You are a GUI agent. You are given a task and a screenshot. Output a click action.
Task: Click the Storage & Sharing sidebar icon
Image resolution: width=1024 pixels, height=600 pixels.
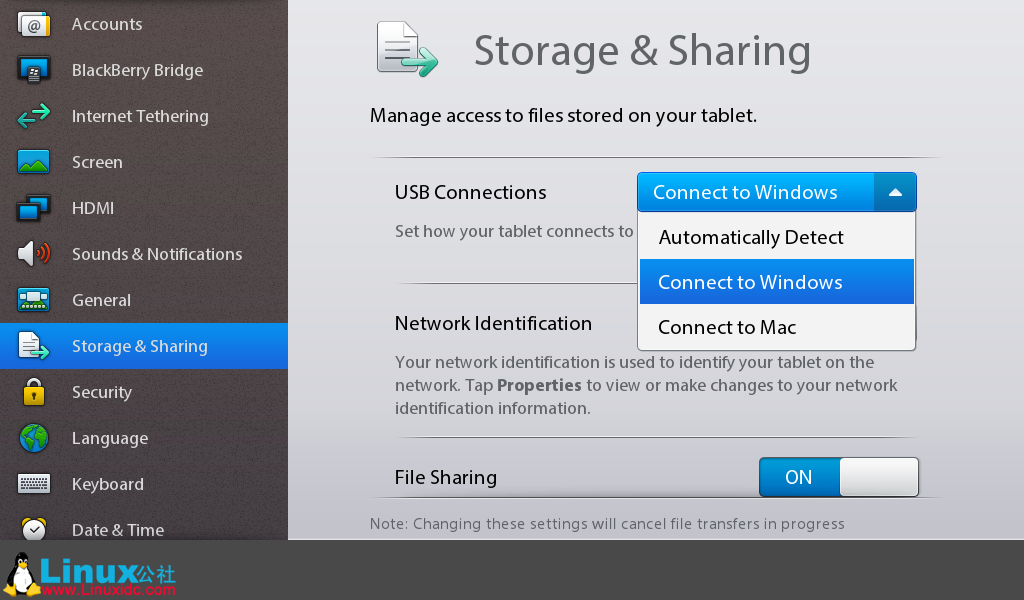tap(33, 346)
